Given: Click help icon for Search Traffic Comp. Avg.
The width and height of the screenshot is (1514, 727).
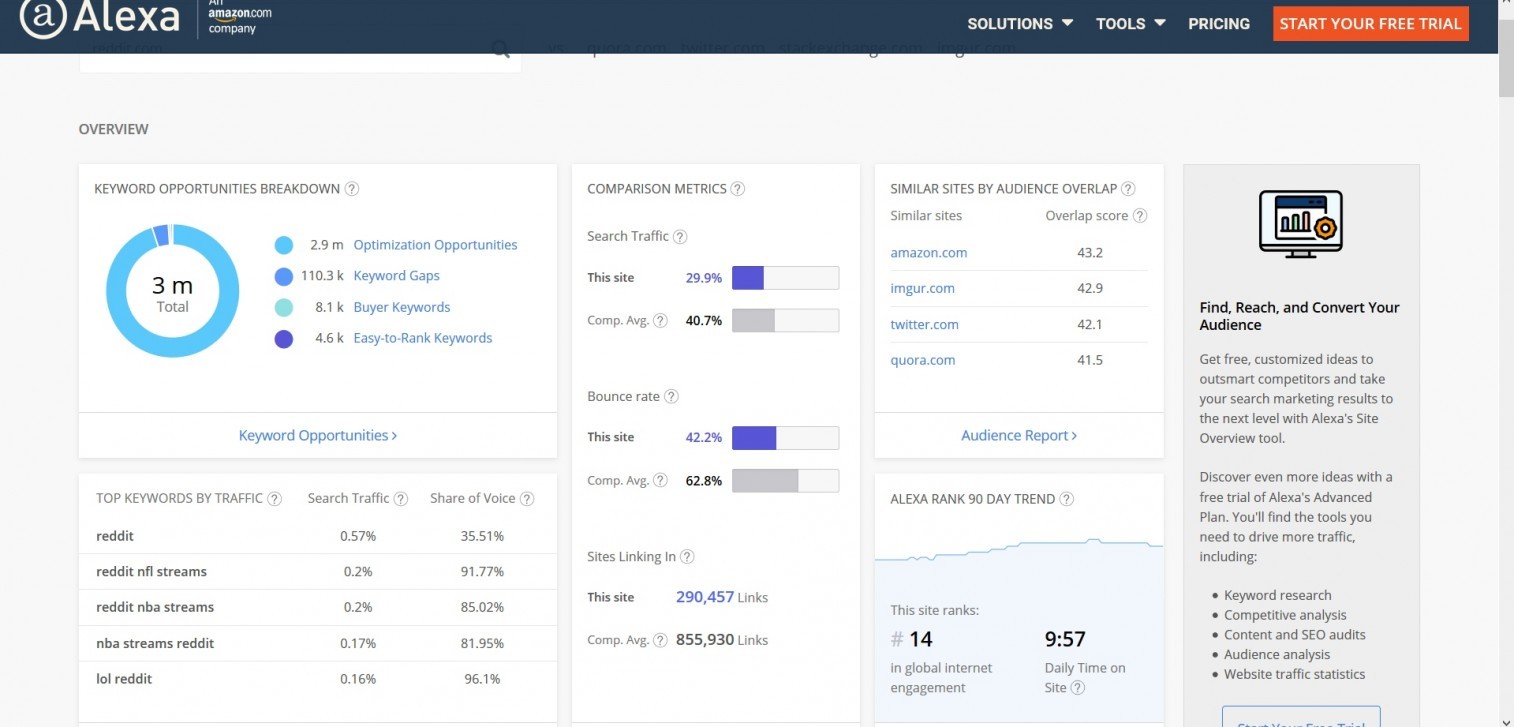Looking at the screenshot, I should 660,321.
